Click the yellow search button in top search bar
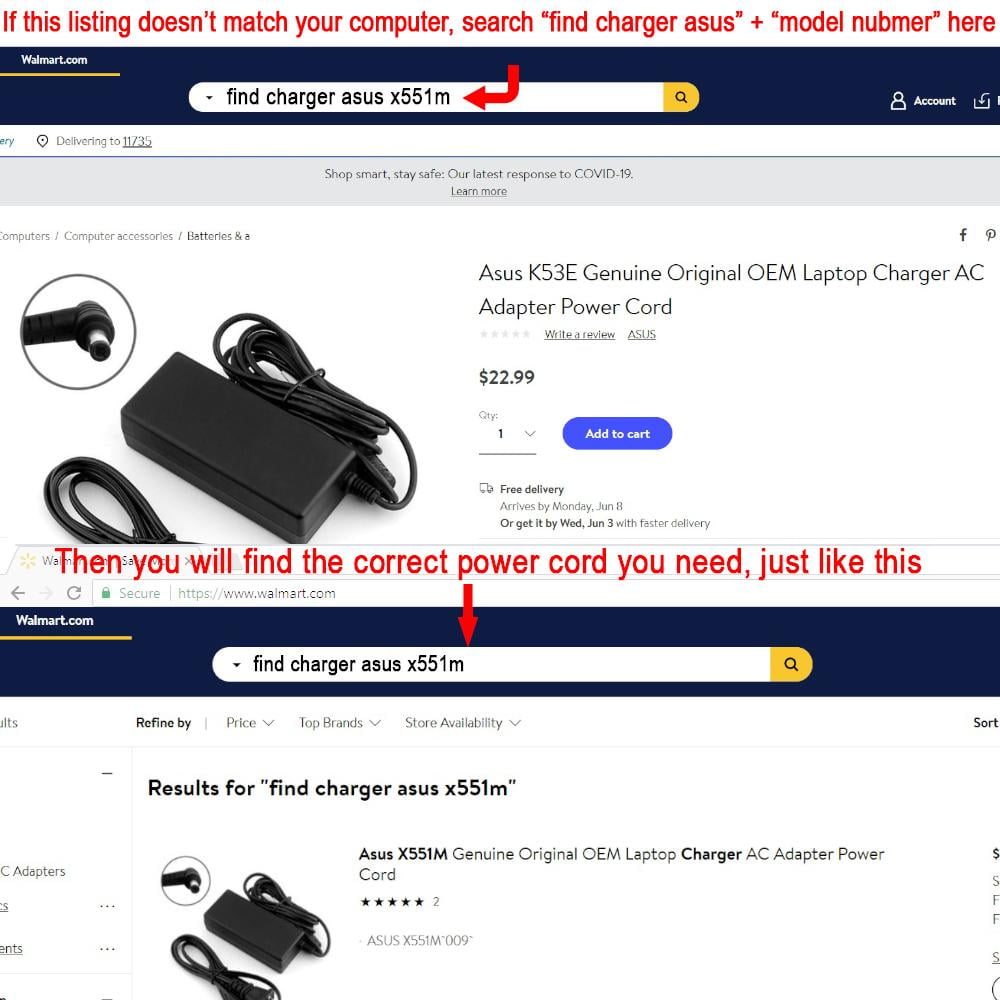1000x1000 pixels. pos(681,97)
